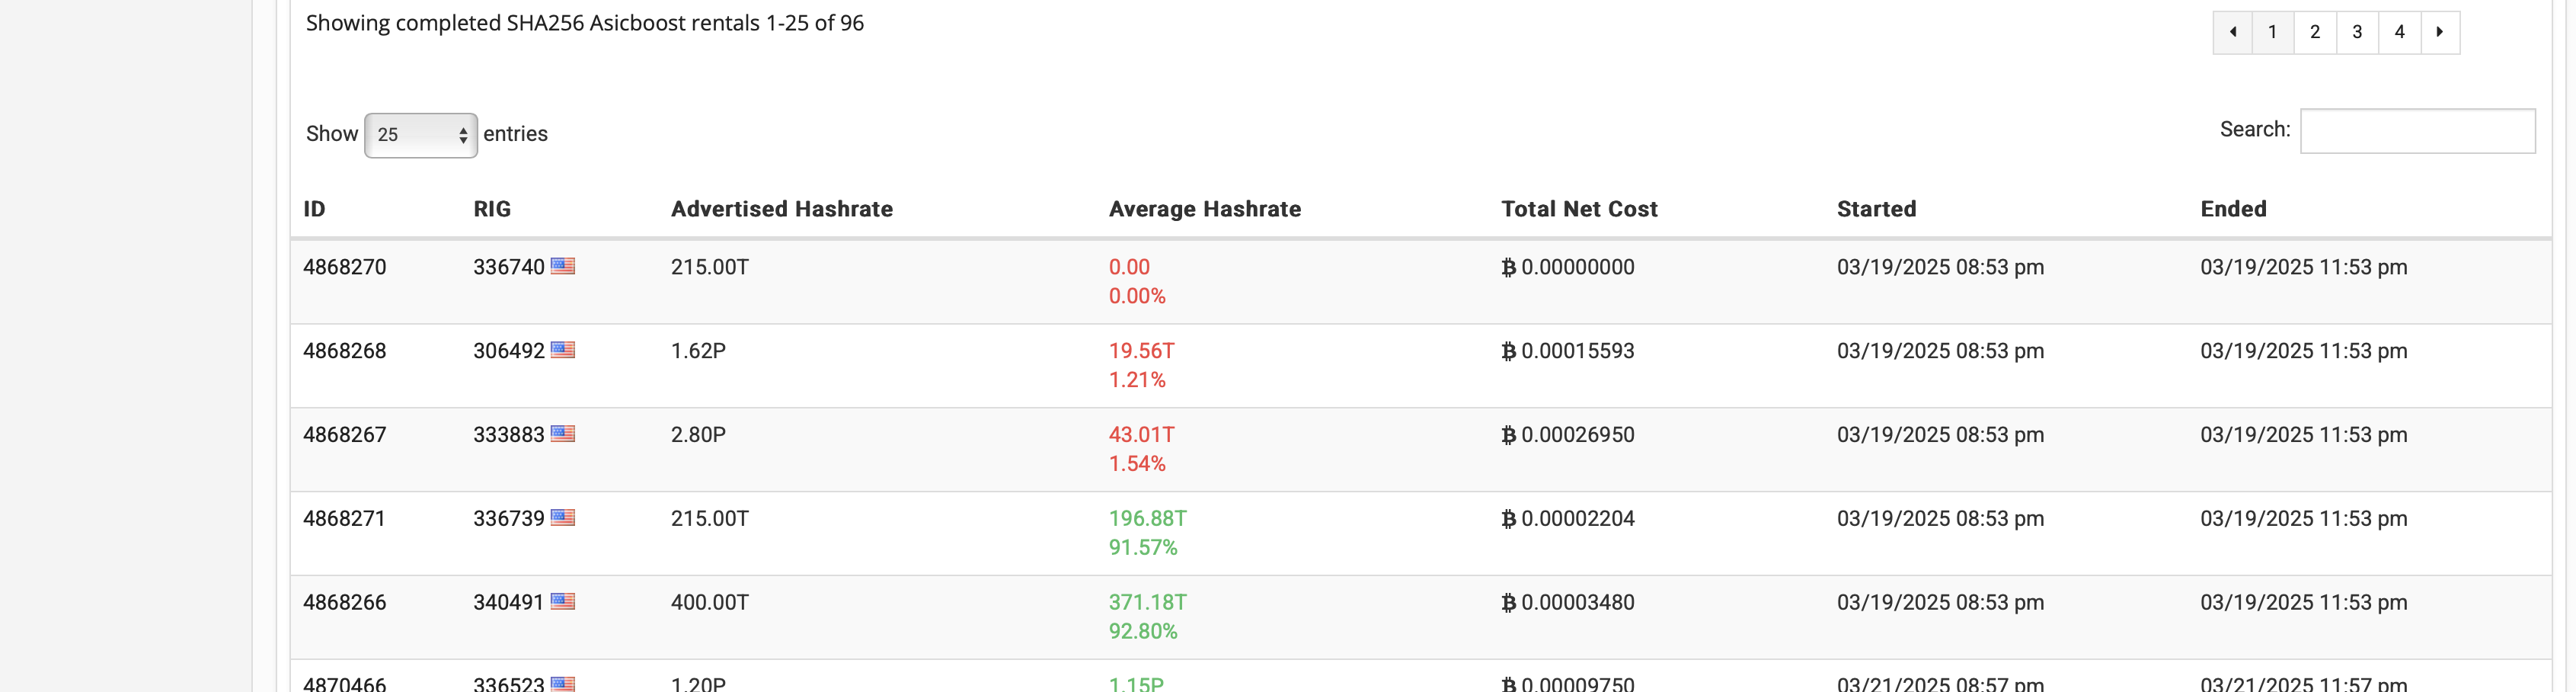Go to page 2 of rentals
This screenshot has height=692, width=2576.
[x=2314, y=32]
